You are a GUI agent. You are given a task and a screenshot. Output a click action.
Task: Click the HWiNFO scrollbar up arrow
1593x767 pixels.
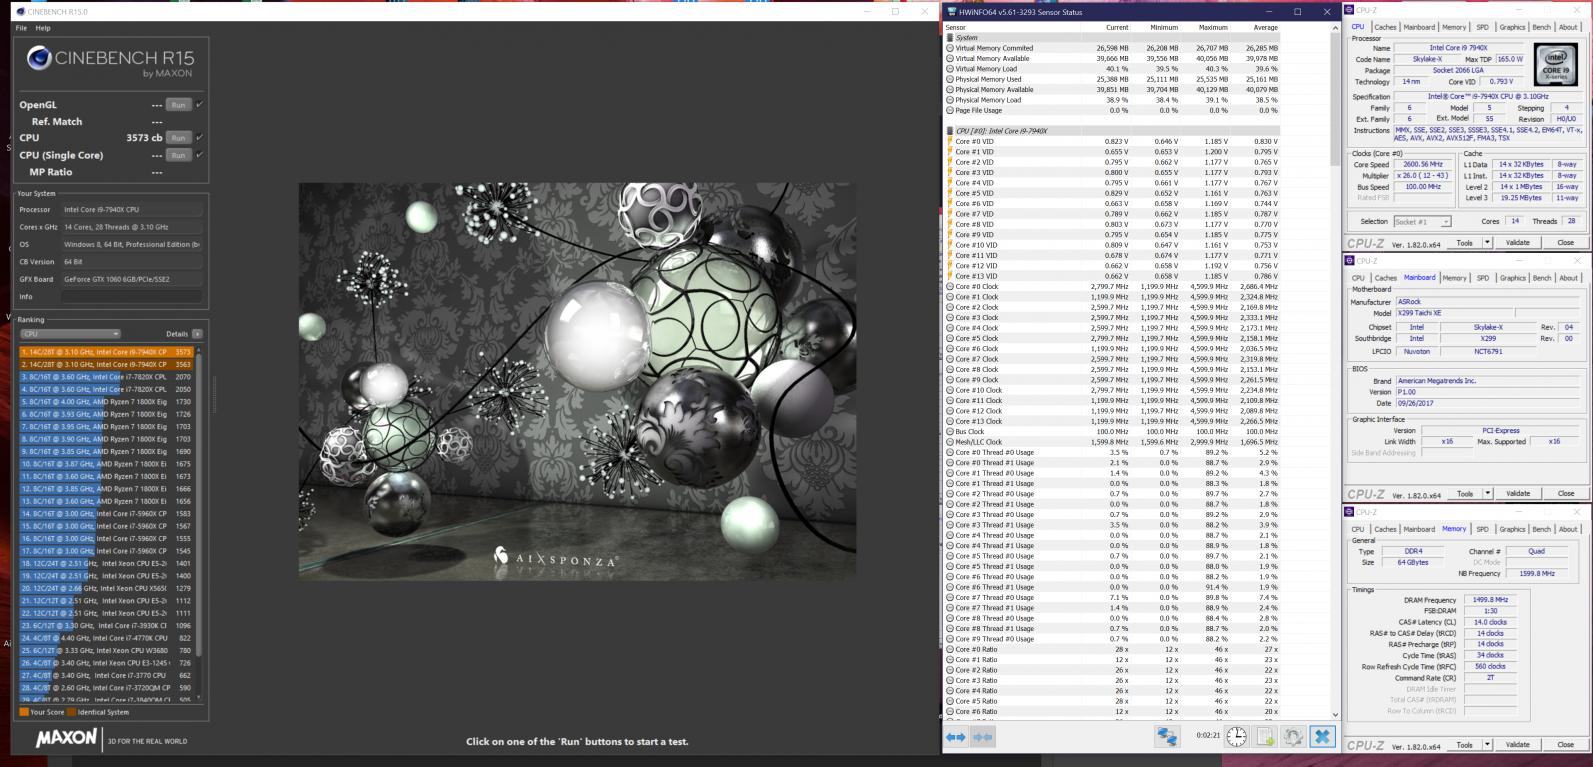[x=1335, y=27]
